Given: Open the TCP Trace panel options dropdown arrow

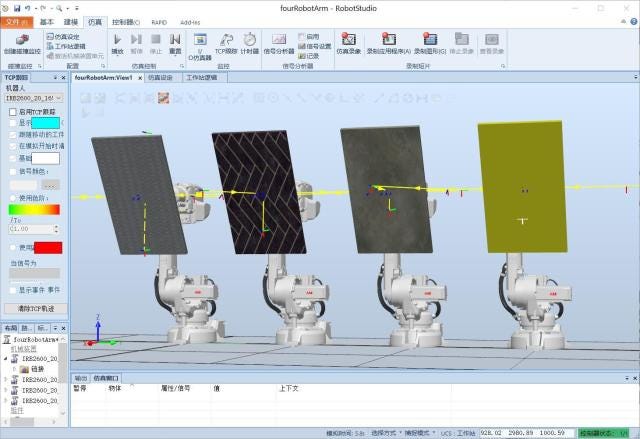Looking at the screenshot, I should click(56, 78).
